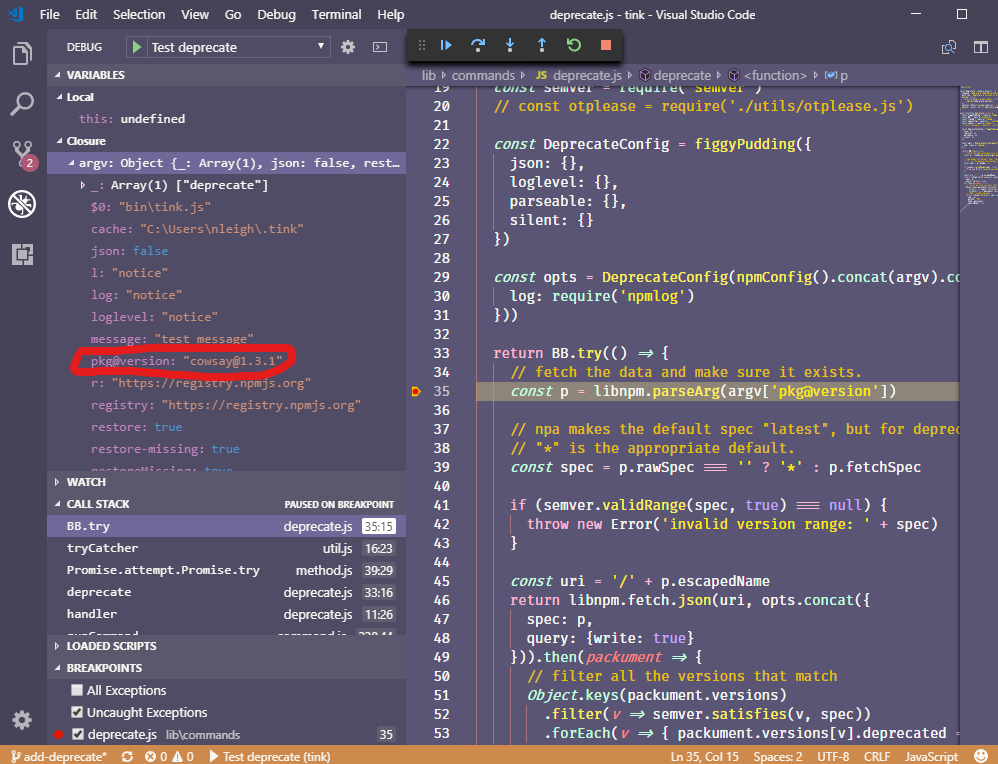Open the Debug view icon
This screenshot has height=764, width=998.
click(x=22, y=204)
